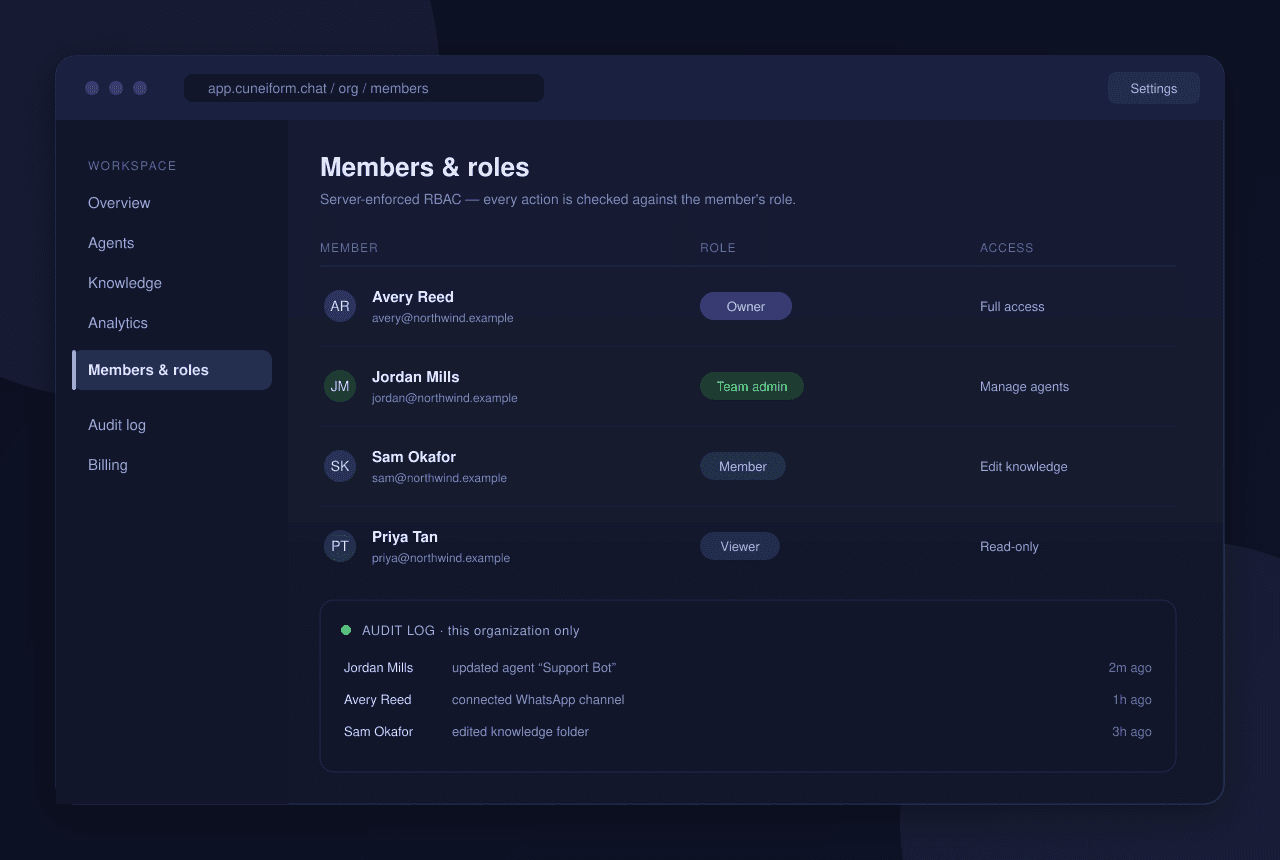Select Members & roles in the sidebar
The width and height of the screenshot is (1280, 860).
[x=172, y=370]
